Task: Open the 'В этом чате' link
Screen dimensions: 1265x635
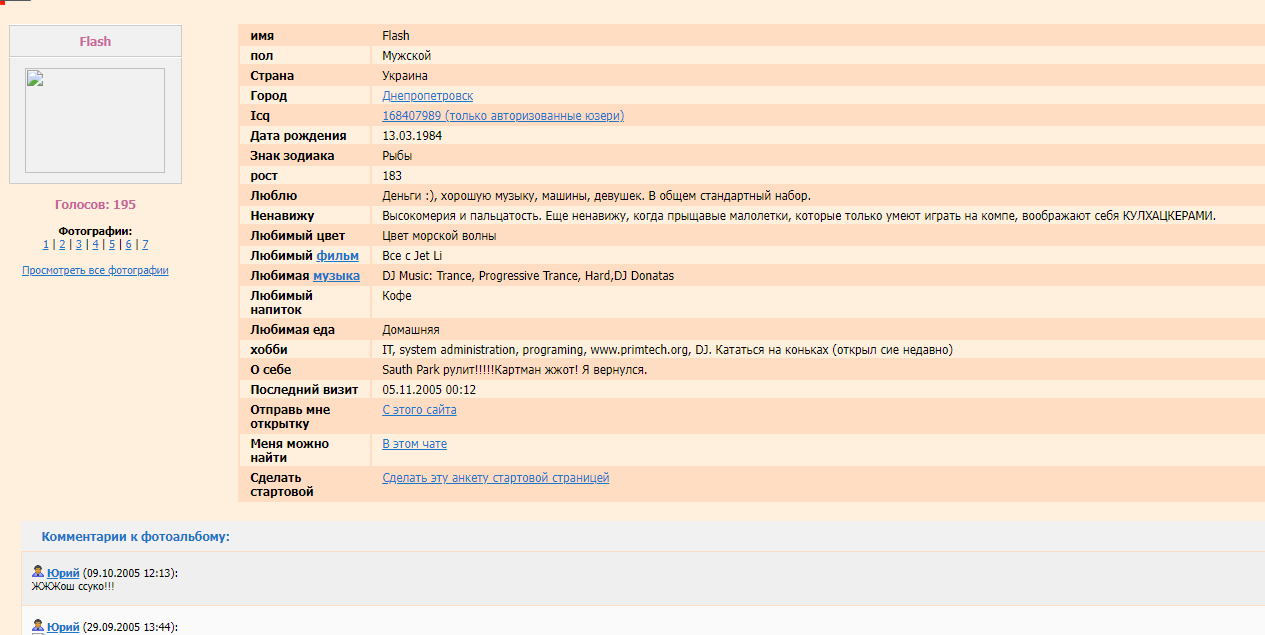Action: [414, 444]
